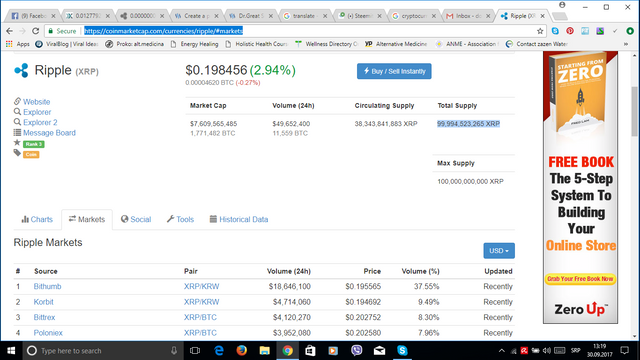Viewport: 640px width, 360px height.
Task: Open Alternative Medicine bookmark
Action: [x=396, y=44]
